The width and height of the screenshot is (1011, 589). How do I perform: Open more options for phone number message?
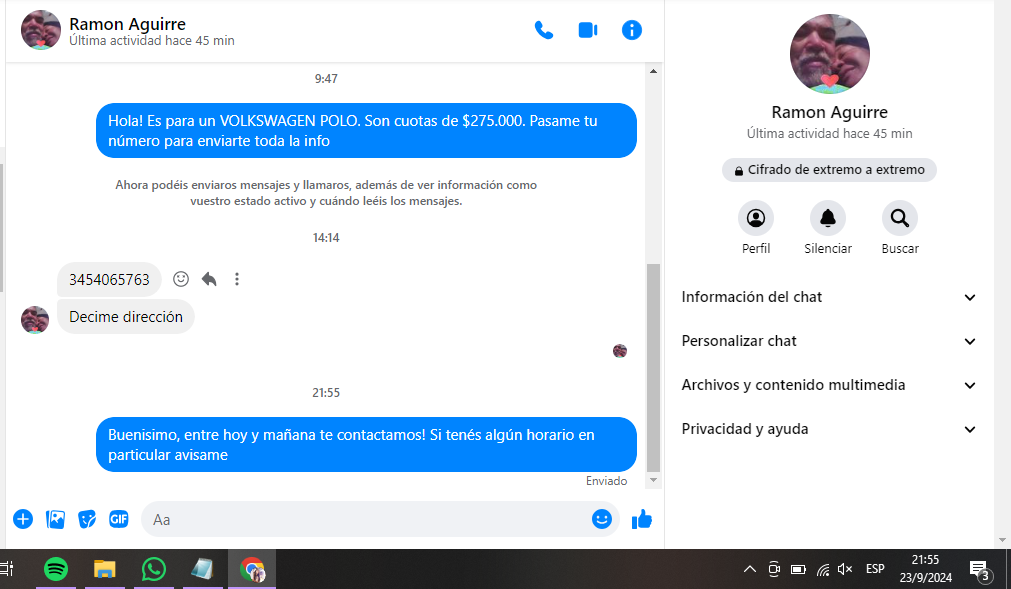237,279
